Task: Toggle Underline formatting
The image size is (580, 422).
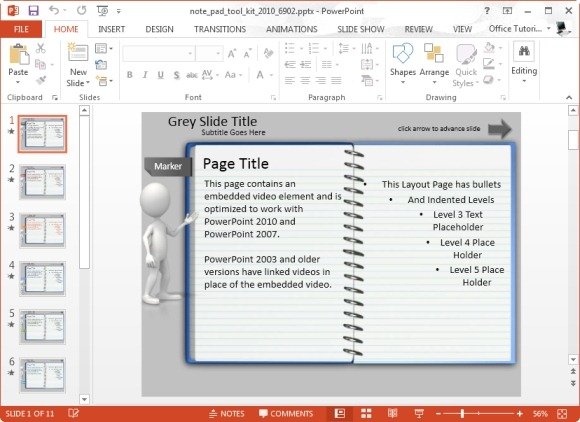Action: (161, 75)
